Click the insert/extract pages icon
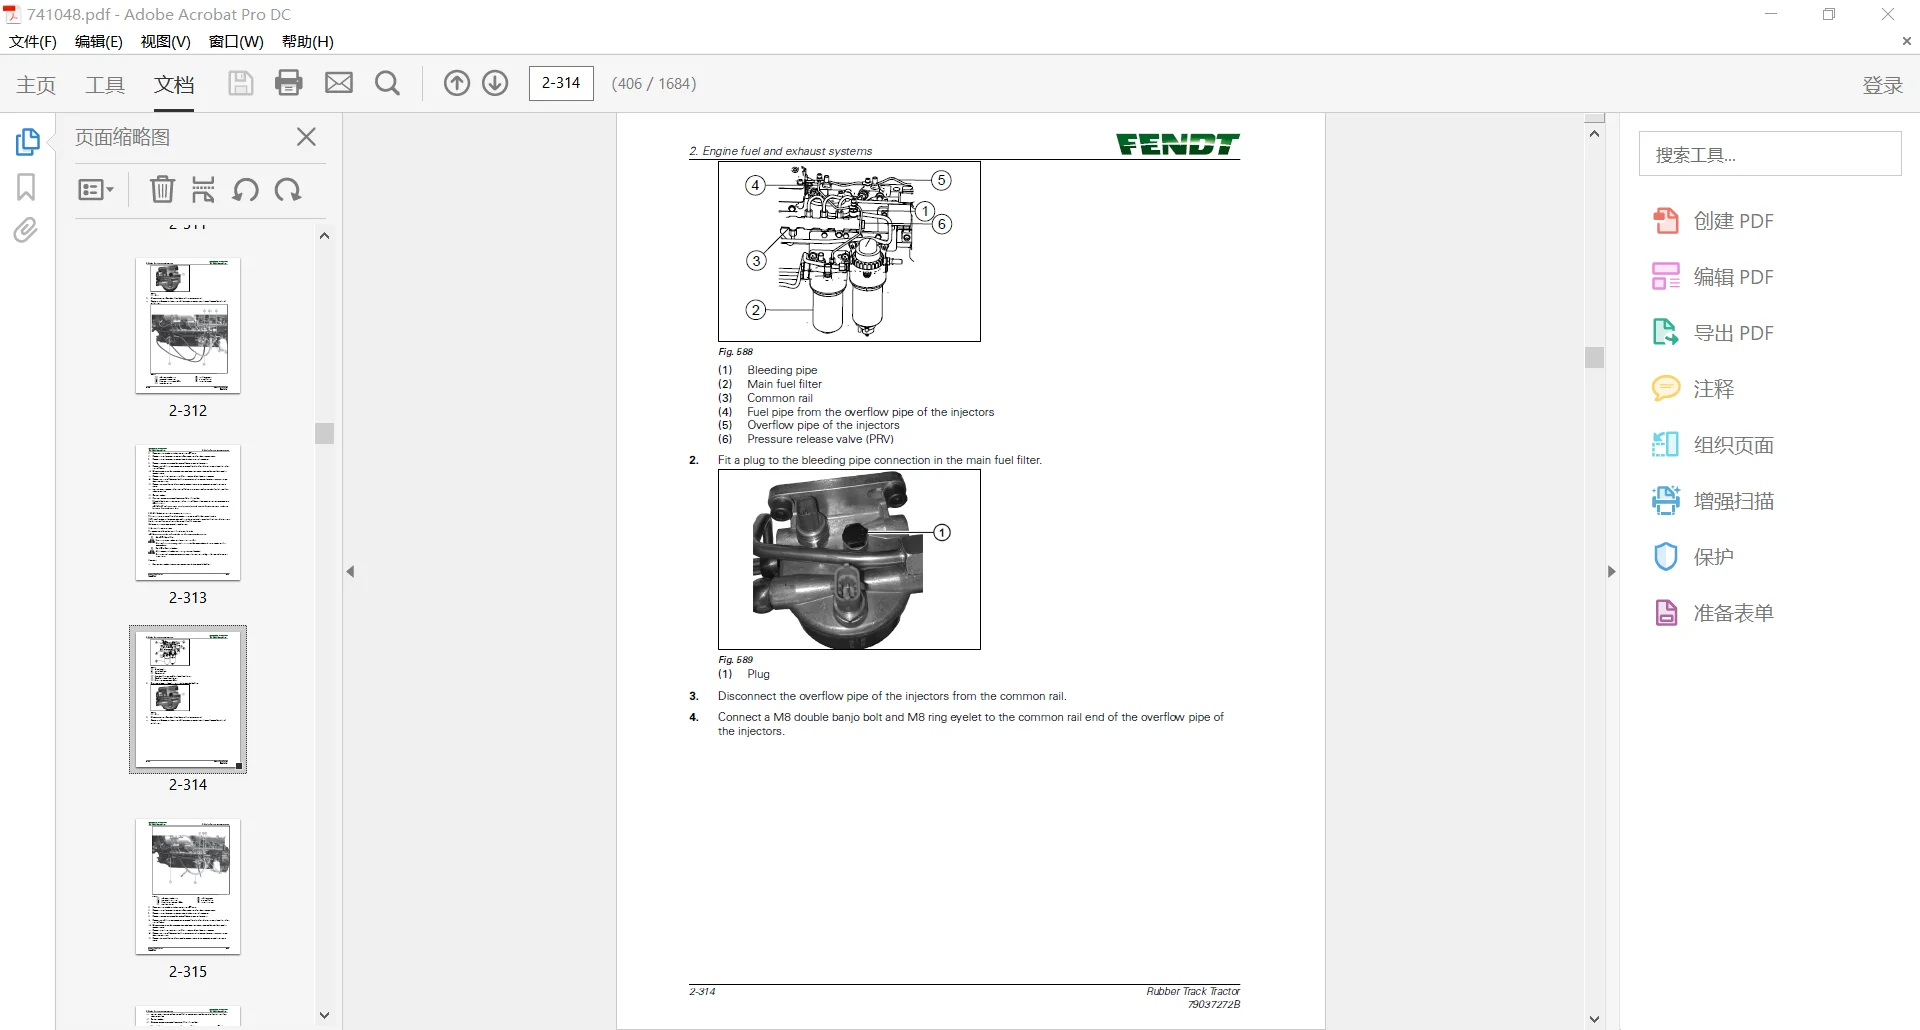1920x1030 pixels. click(x=204, y=189)
